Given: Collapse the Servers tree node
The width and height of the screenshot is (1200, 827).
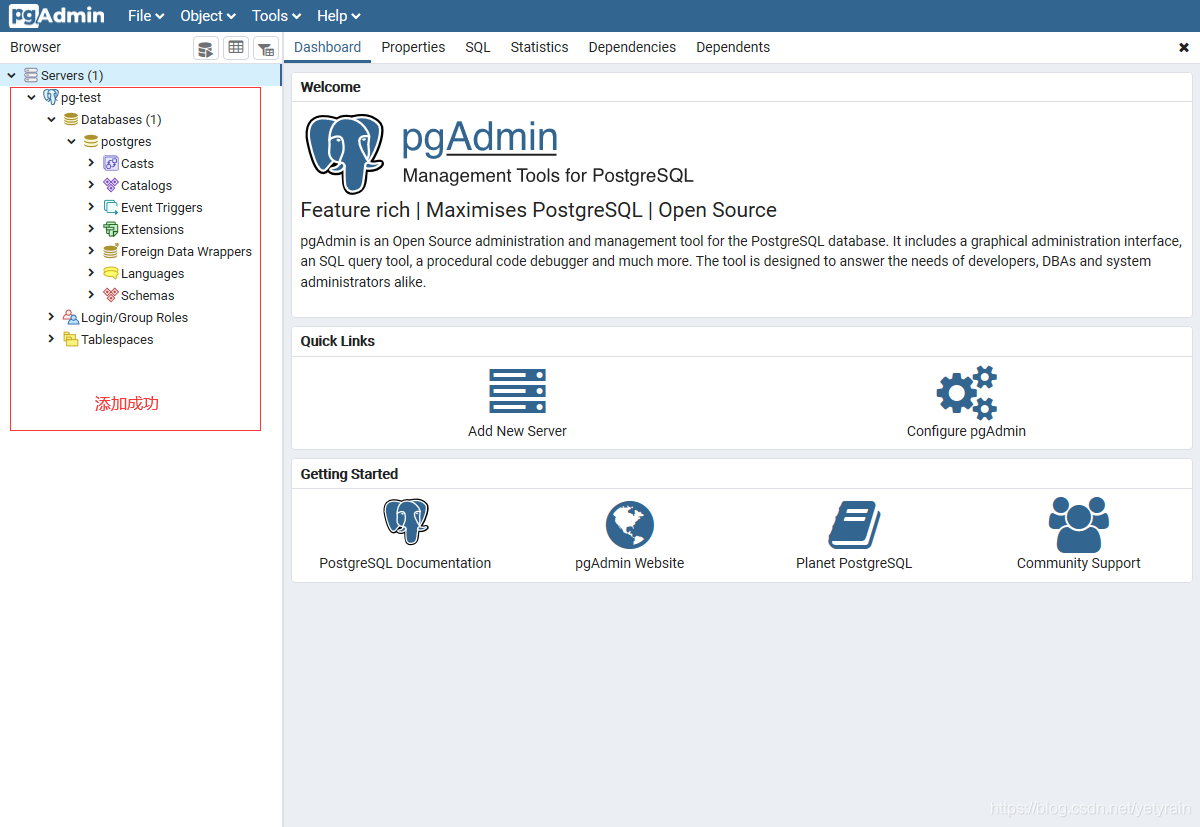Looking at the screenshot, I should tap(11, 75).
